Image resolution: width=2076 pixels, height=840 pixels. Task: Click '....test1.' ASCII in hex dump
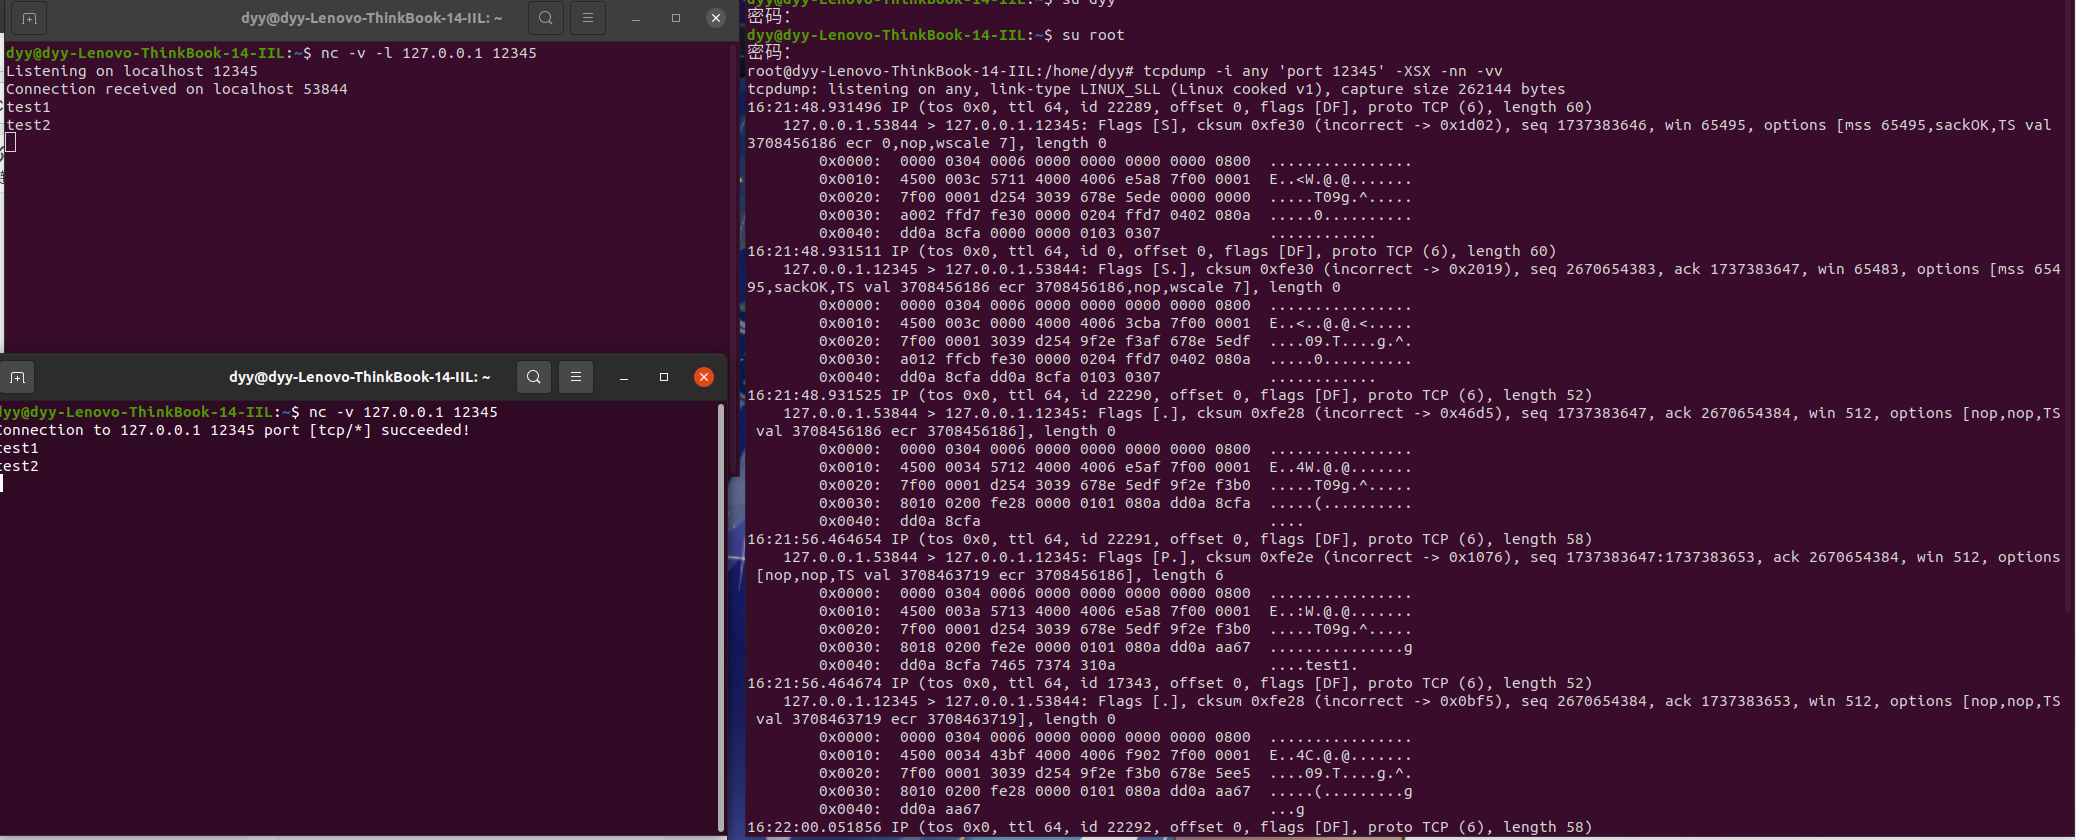[1314, 665]
